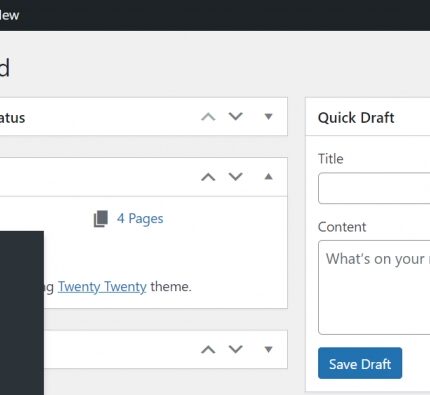The height and width of the screenshot is (395, 430).
Task: Move the bottom collapsed panel down
Action: point(235,349)
